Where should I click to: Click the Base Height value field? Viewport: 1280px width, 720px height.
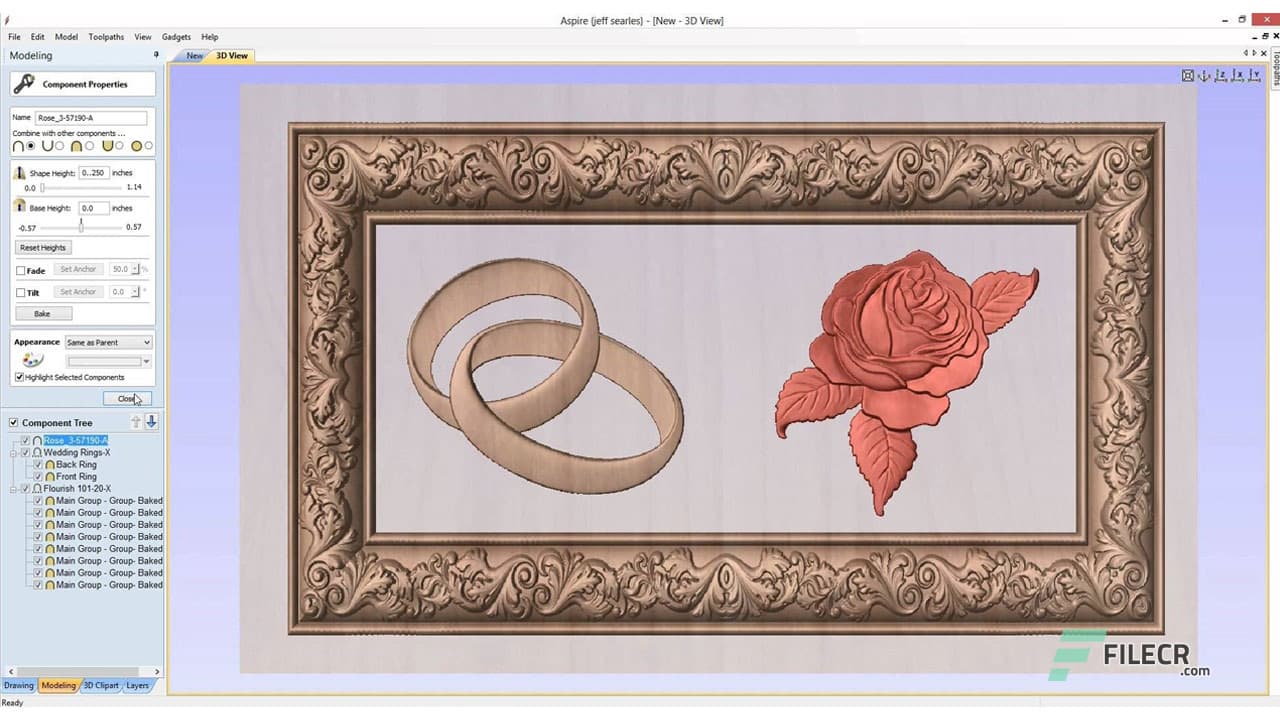[93, 208]
